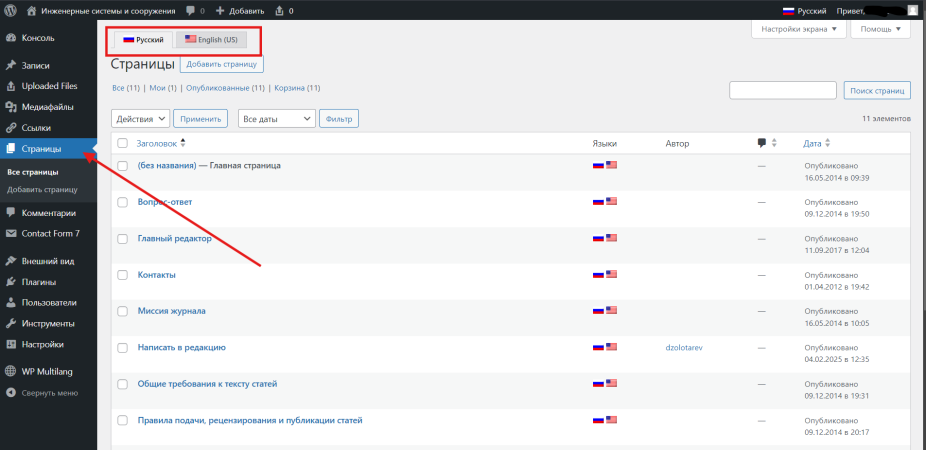Click the Фильтр button
The width and height of the screenshot is (926, 450).
click(x=339, y=118)
